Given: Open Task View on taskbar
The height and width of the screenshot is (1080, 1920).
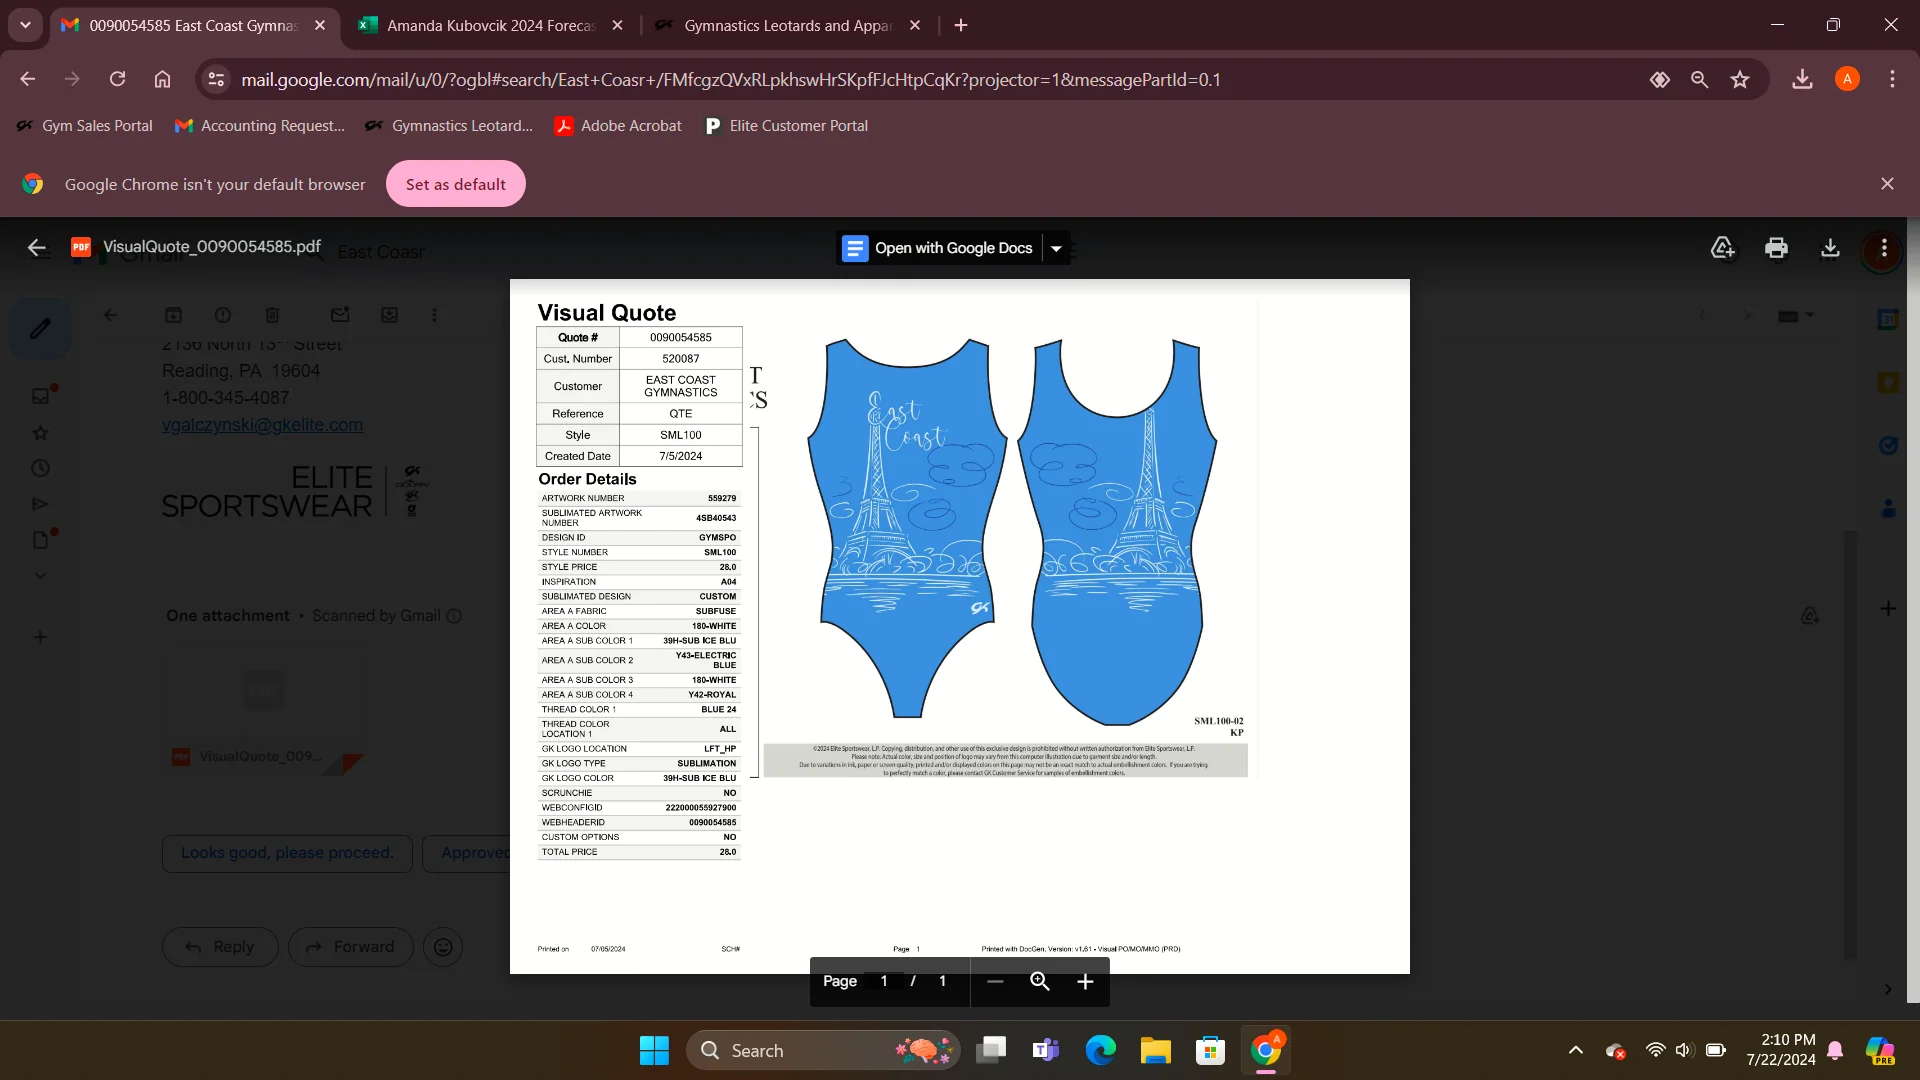Looking at the screenshot, I should point(991,1050).
